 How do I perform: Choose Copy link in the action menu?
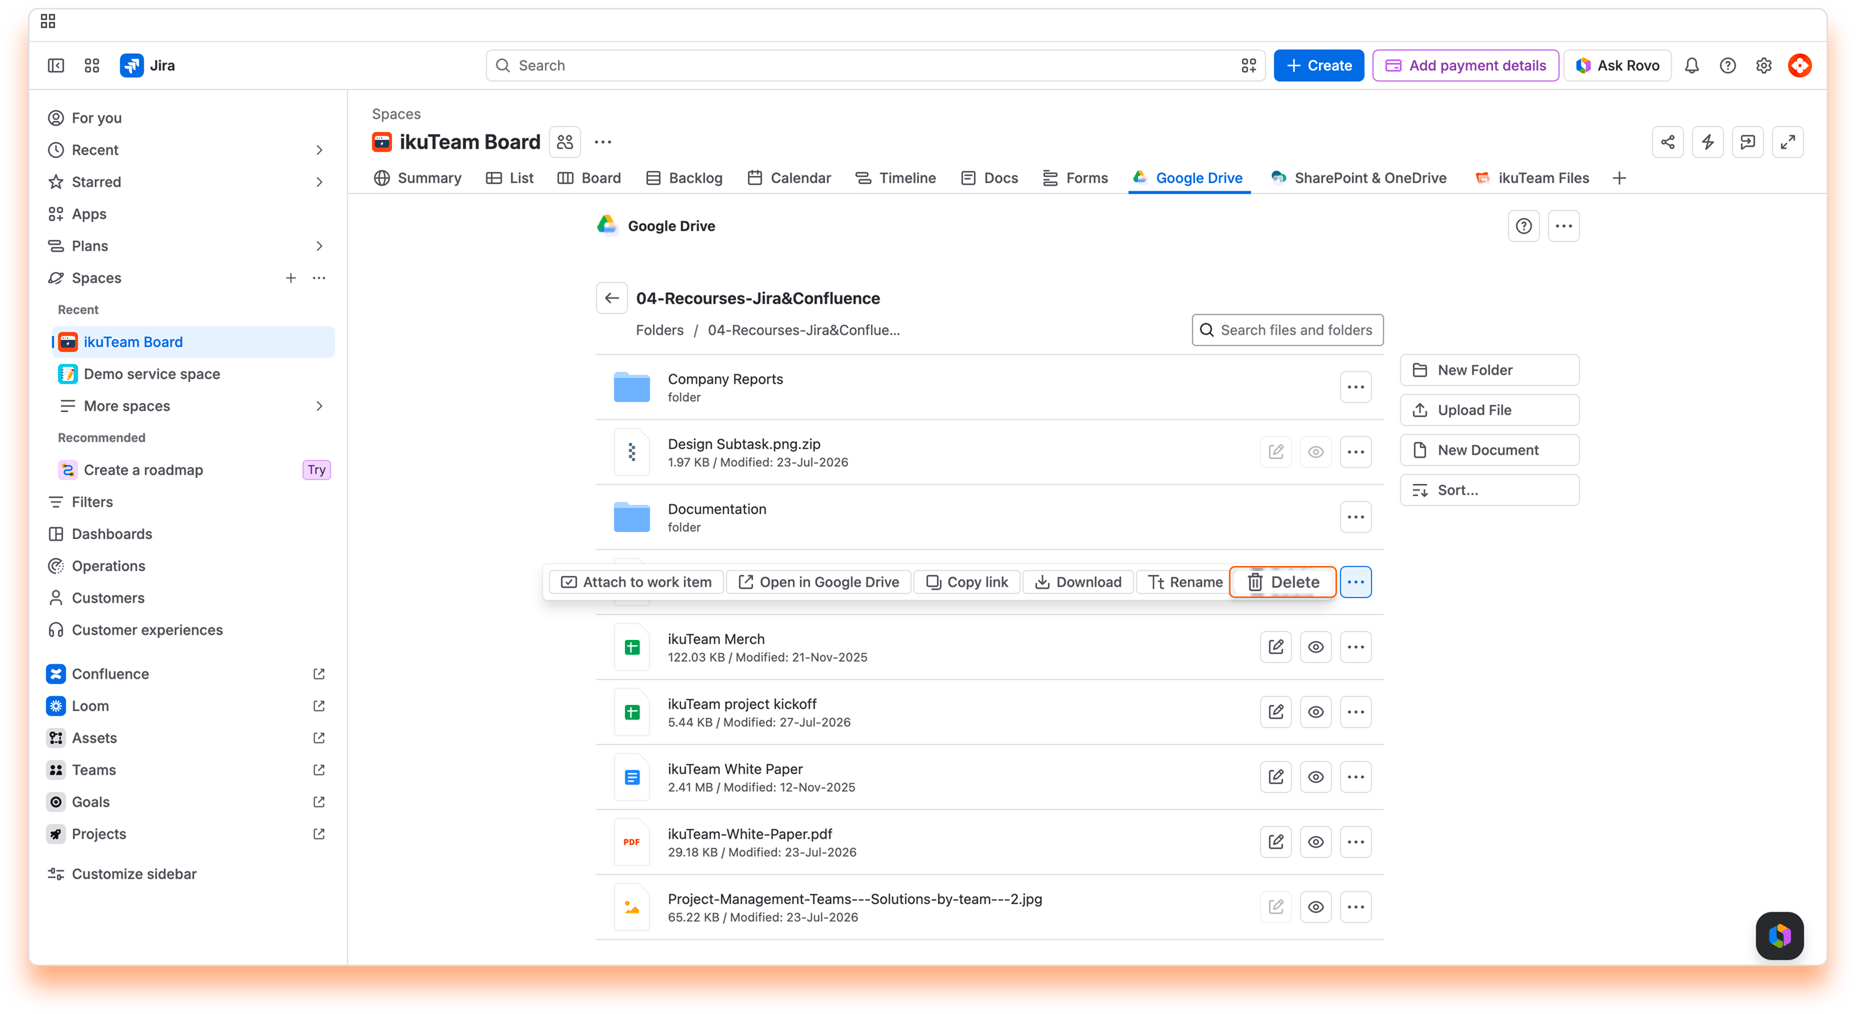tap(967, 582)
